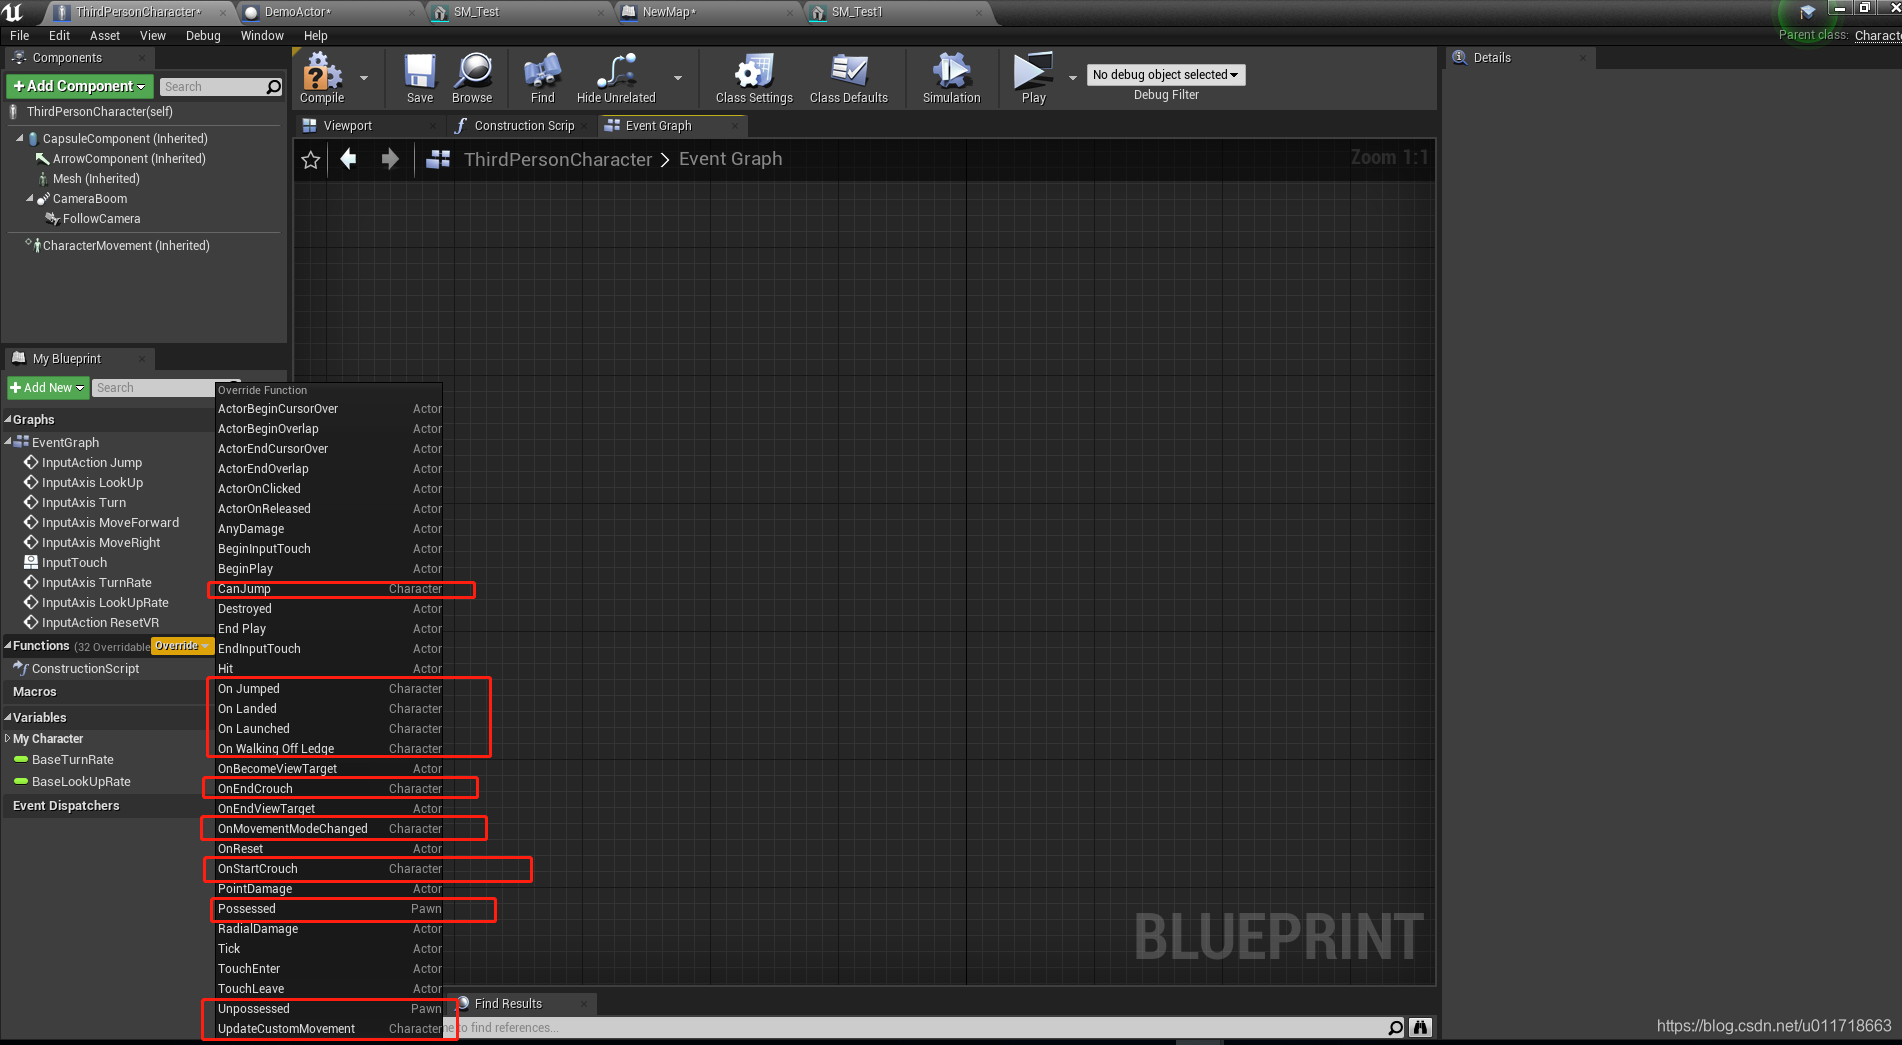Collapse the CapsuleComponent tree node
This screenshot has height=1045, width=1902.
click(19, 139)
